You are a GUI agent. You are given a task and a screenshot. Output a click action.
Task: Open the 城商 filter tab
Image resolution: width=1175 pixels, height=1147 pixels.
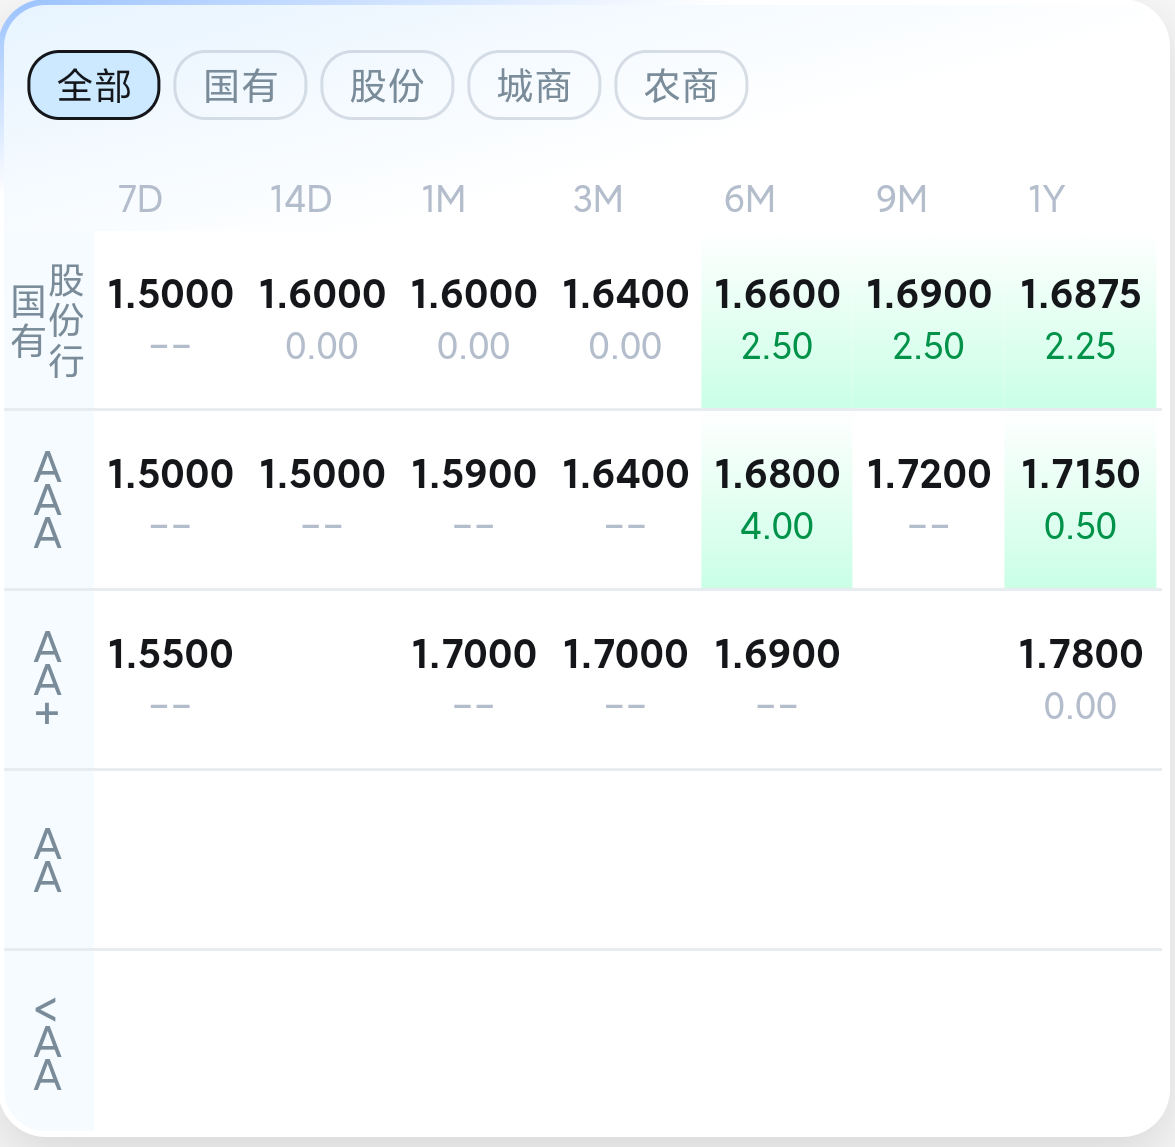click(534, 86)
